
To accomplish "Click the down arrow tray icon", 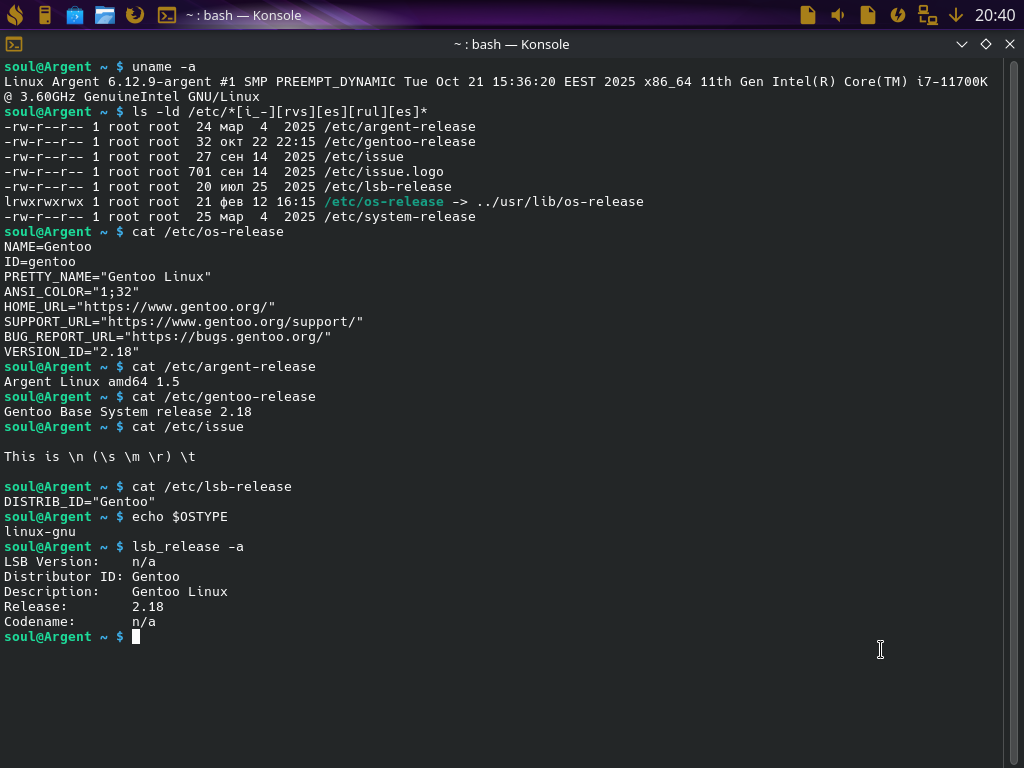I will coord(956,15).
